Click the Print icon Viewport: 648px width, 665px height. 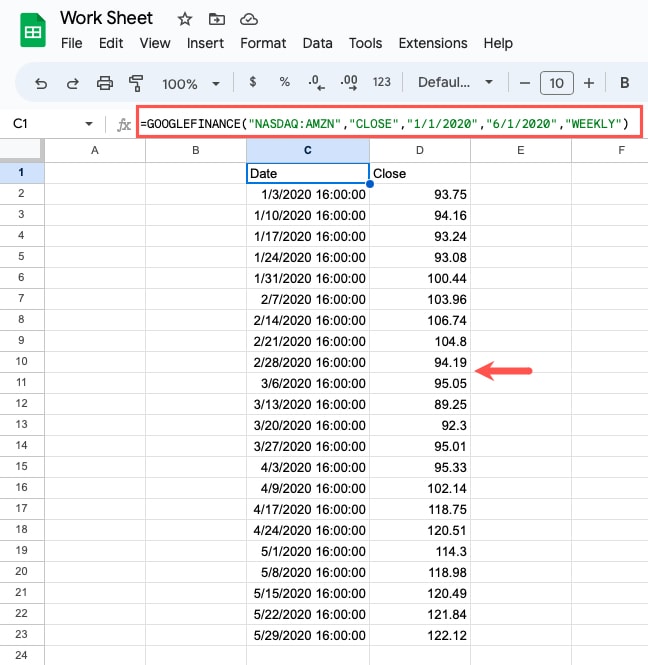pos(105,83)
